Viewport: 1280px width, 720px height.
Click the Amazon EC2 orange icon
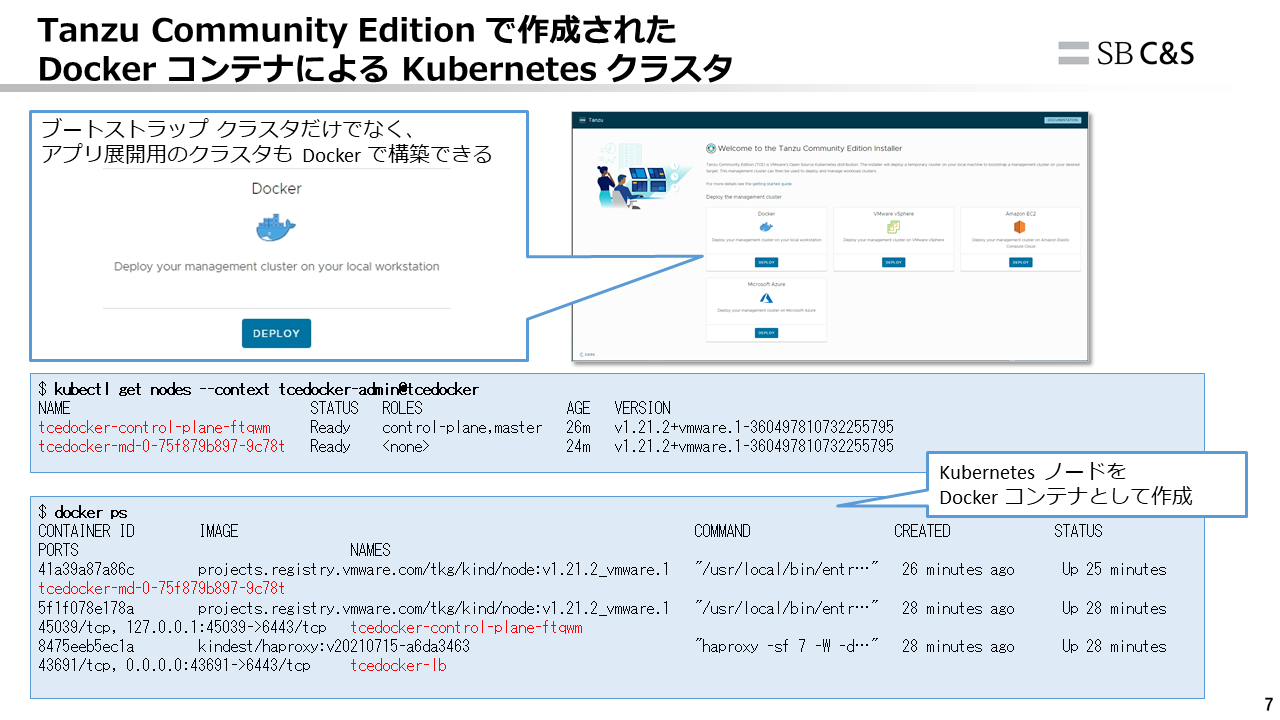click(1020, 227)
